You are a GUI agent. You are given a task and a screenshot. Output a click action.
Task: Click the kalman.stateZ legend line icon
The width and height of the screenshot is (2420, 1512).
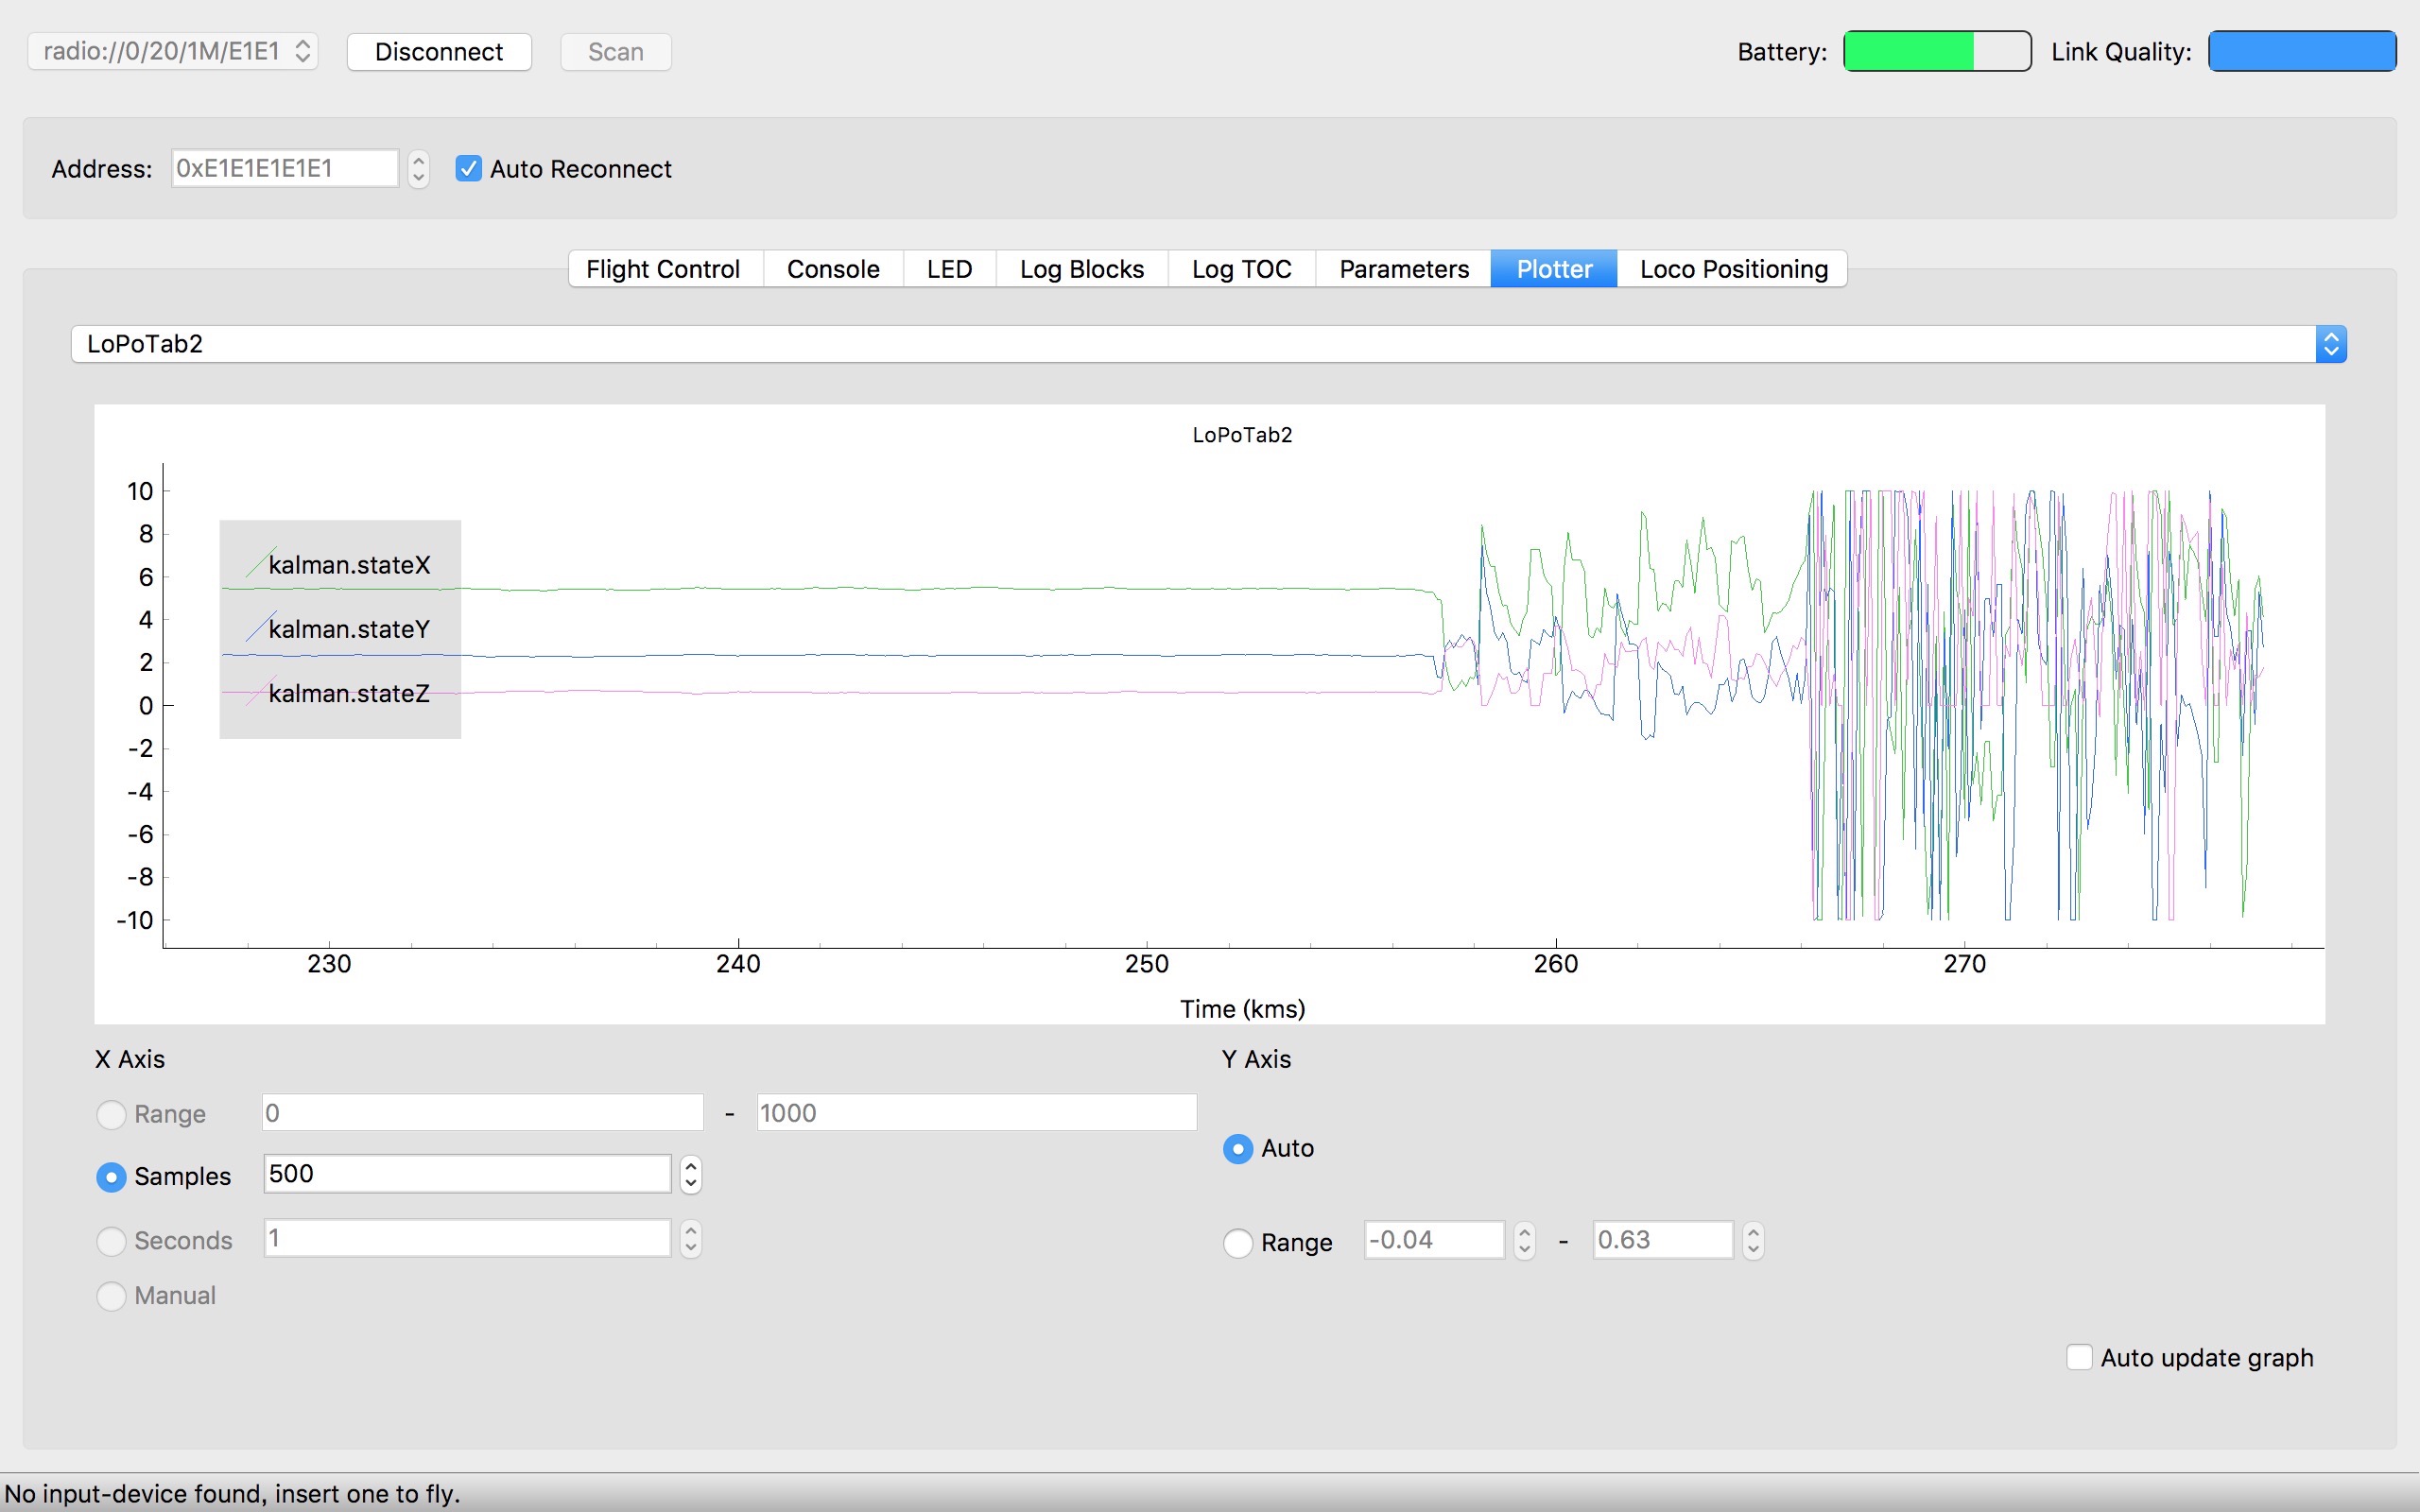click(x=260, y=692)
